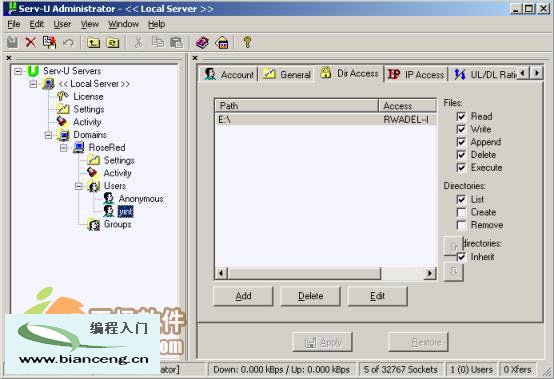The height and width of the screenshot is (379, 554).
Task: Click the Edit button below path list
Action: coord(377,296)
